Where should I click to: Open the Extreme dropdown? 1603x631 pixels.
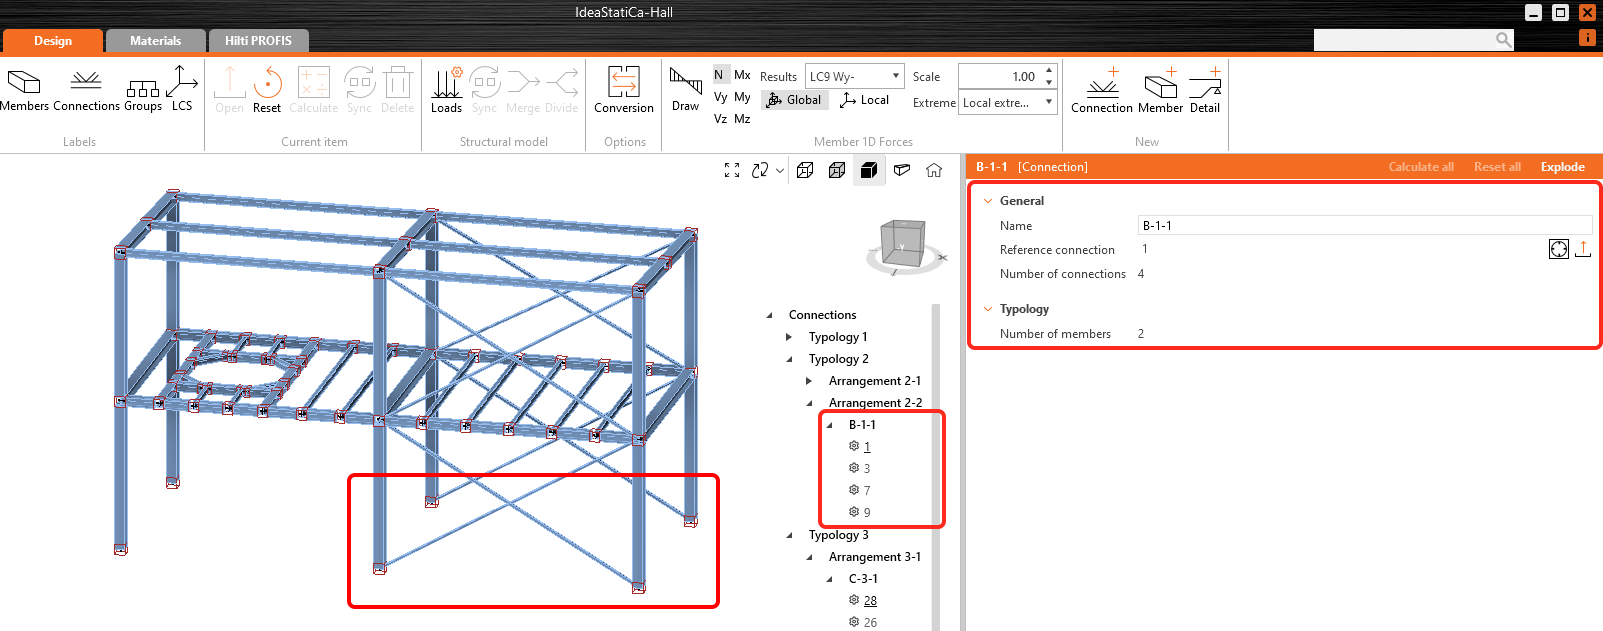coord(1007,103)
